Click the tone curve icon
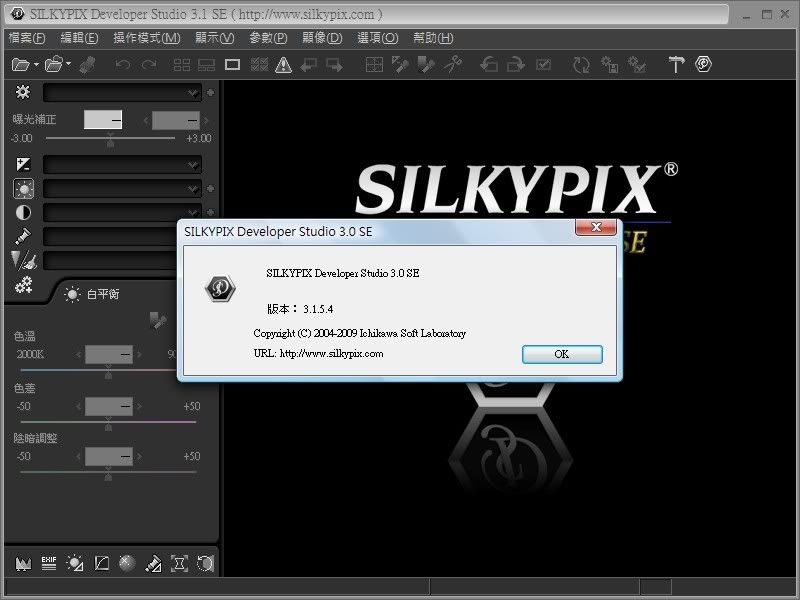800x600 pixels. coord(101,563)
